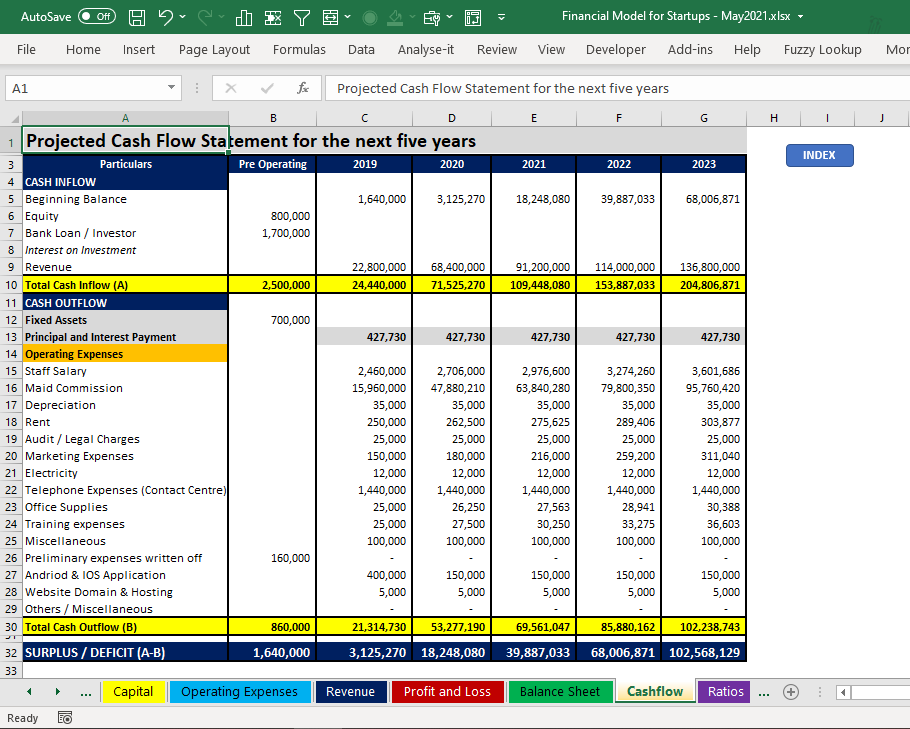Switch to the Formulas tab
Viewport: 910px width, 729px height.
pyautogui.click(x=299, y=50)
